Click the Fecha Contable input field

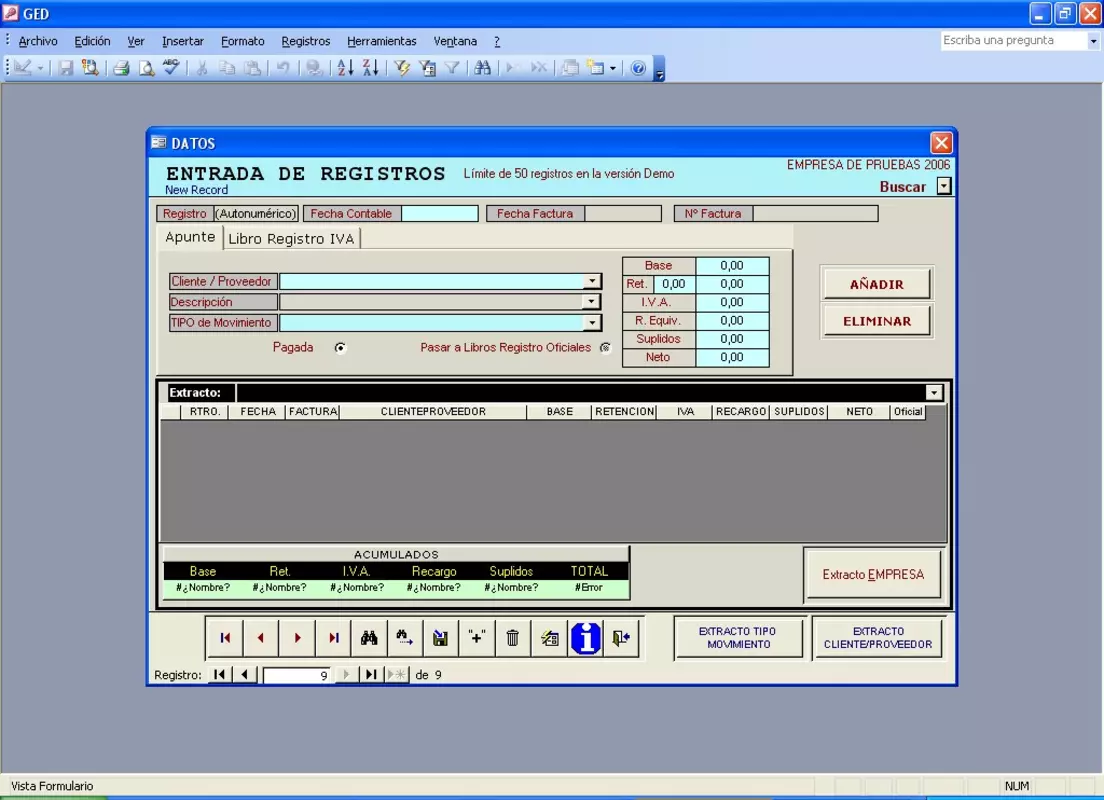point(439,213)
